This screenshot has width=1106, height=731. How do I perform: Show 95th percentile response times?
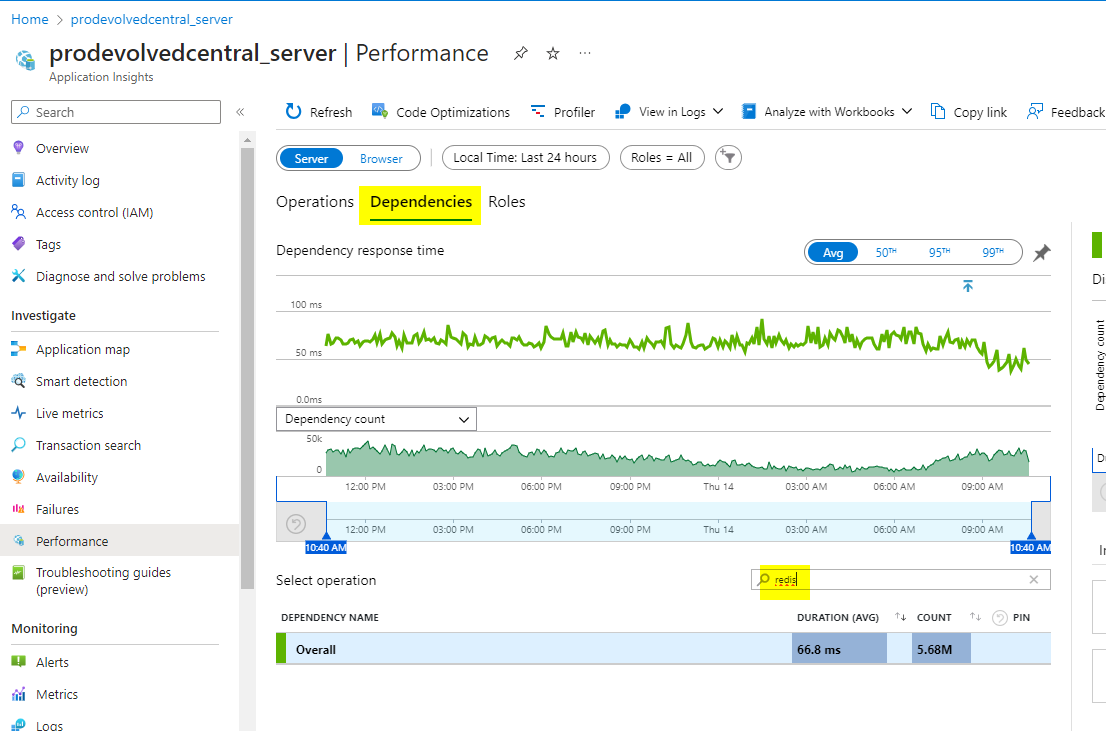tap(938, 252)
